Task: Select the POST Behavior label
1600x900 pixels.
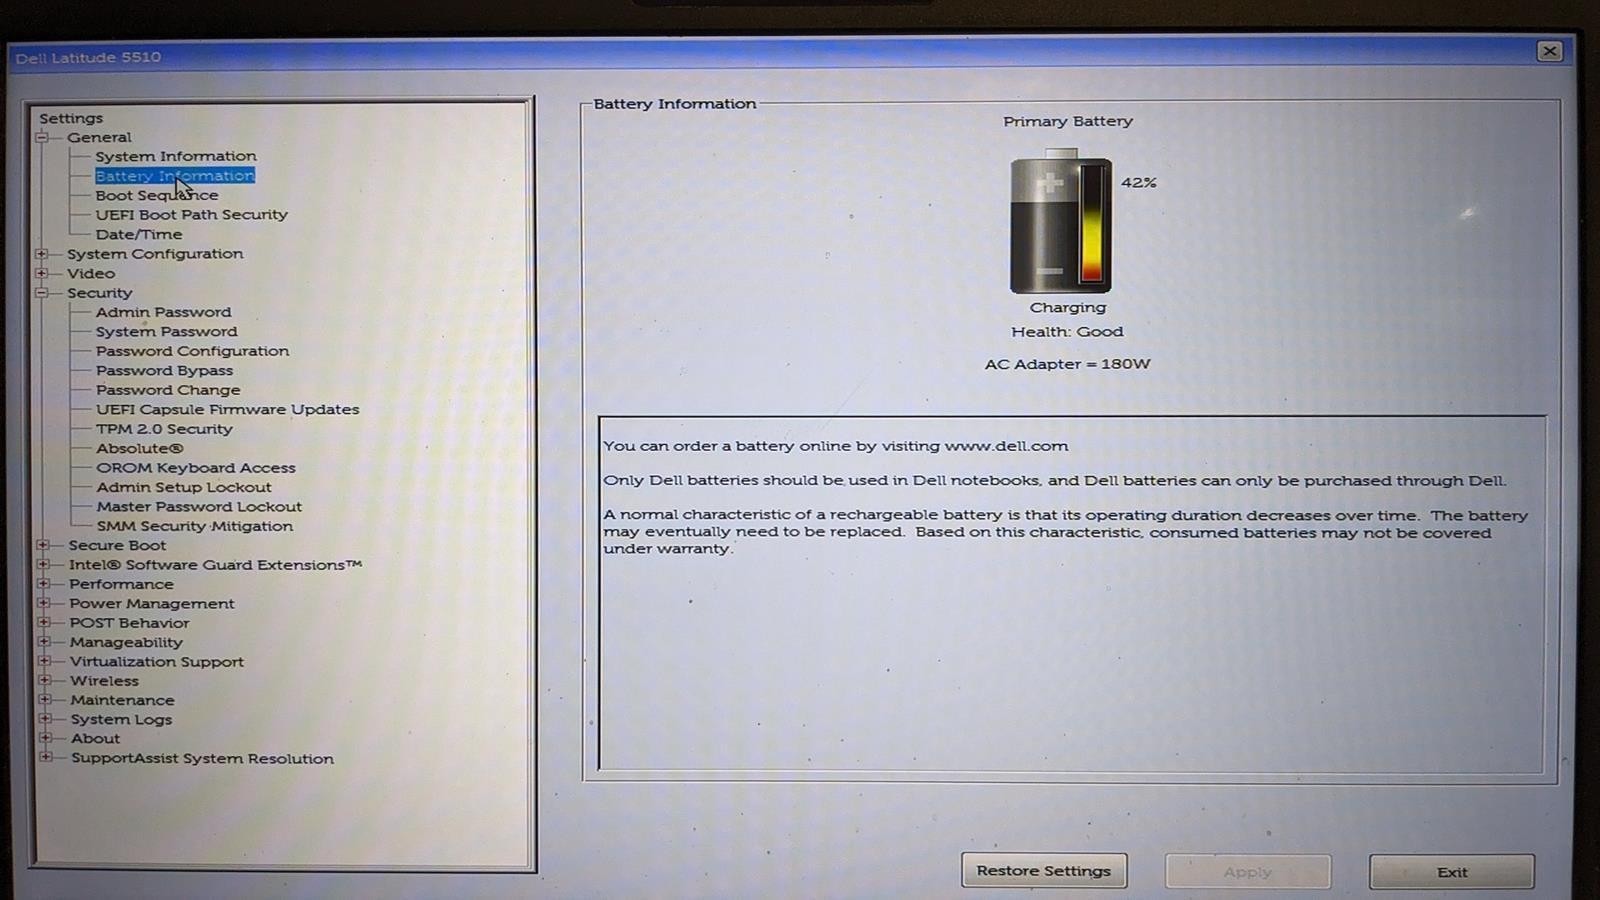Action: (x=129, y=622)
